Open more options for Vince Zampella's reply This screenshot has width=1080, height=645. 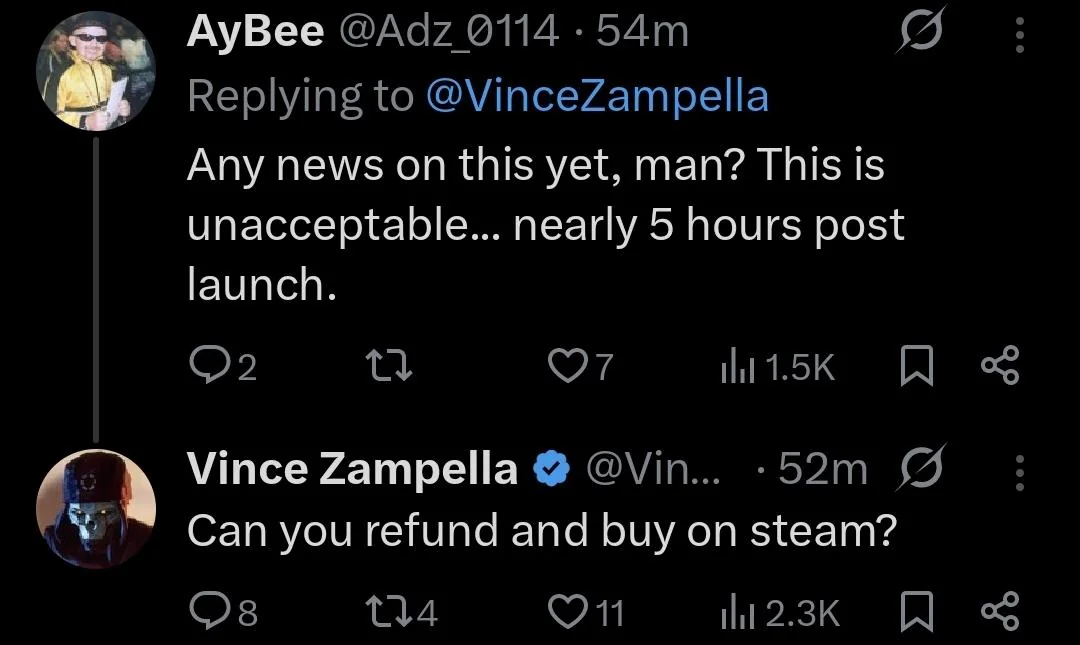point(1020,470)
